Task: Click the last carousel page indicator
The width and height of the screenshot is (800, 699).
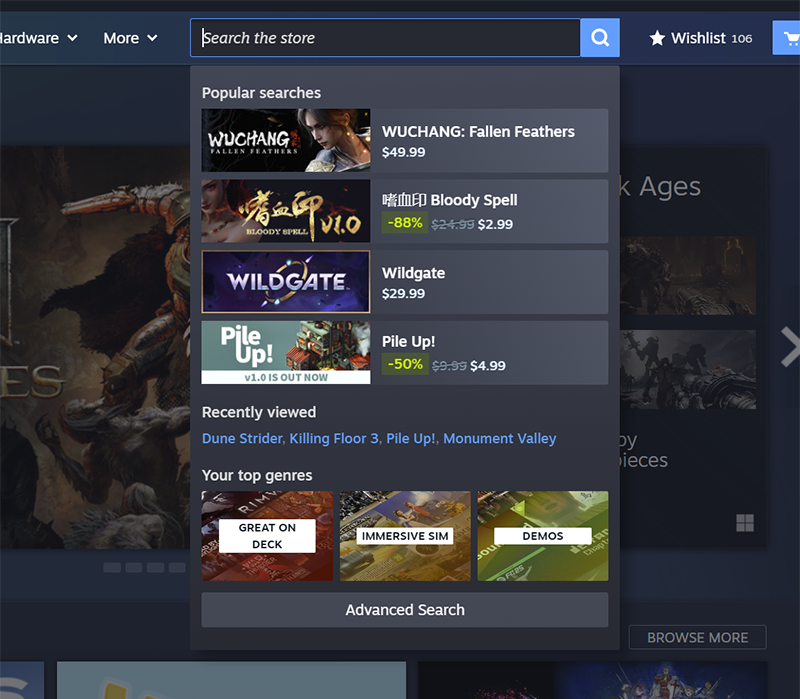Action: click(177, 567)
